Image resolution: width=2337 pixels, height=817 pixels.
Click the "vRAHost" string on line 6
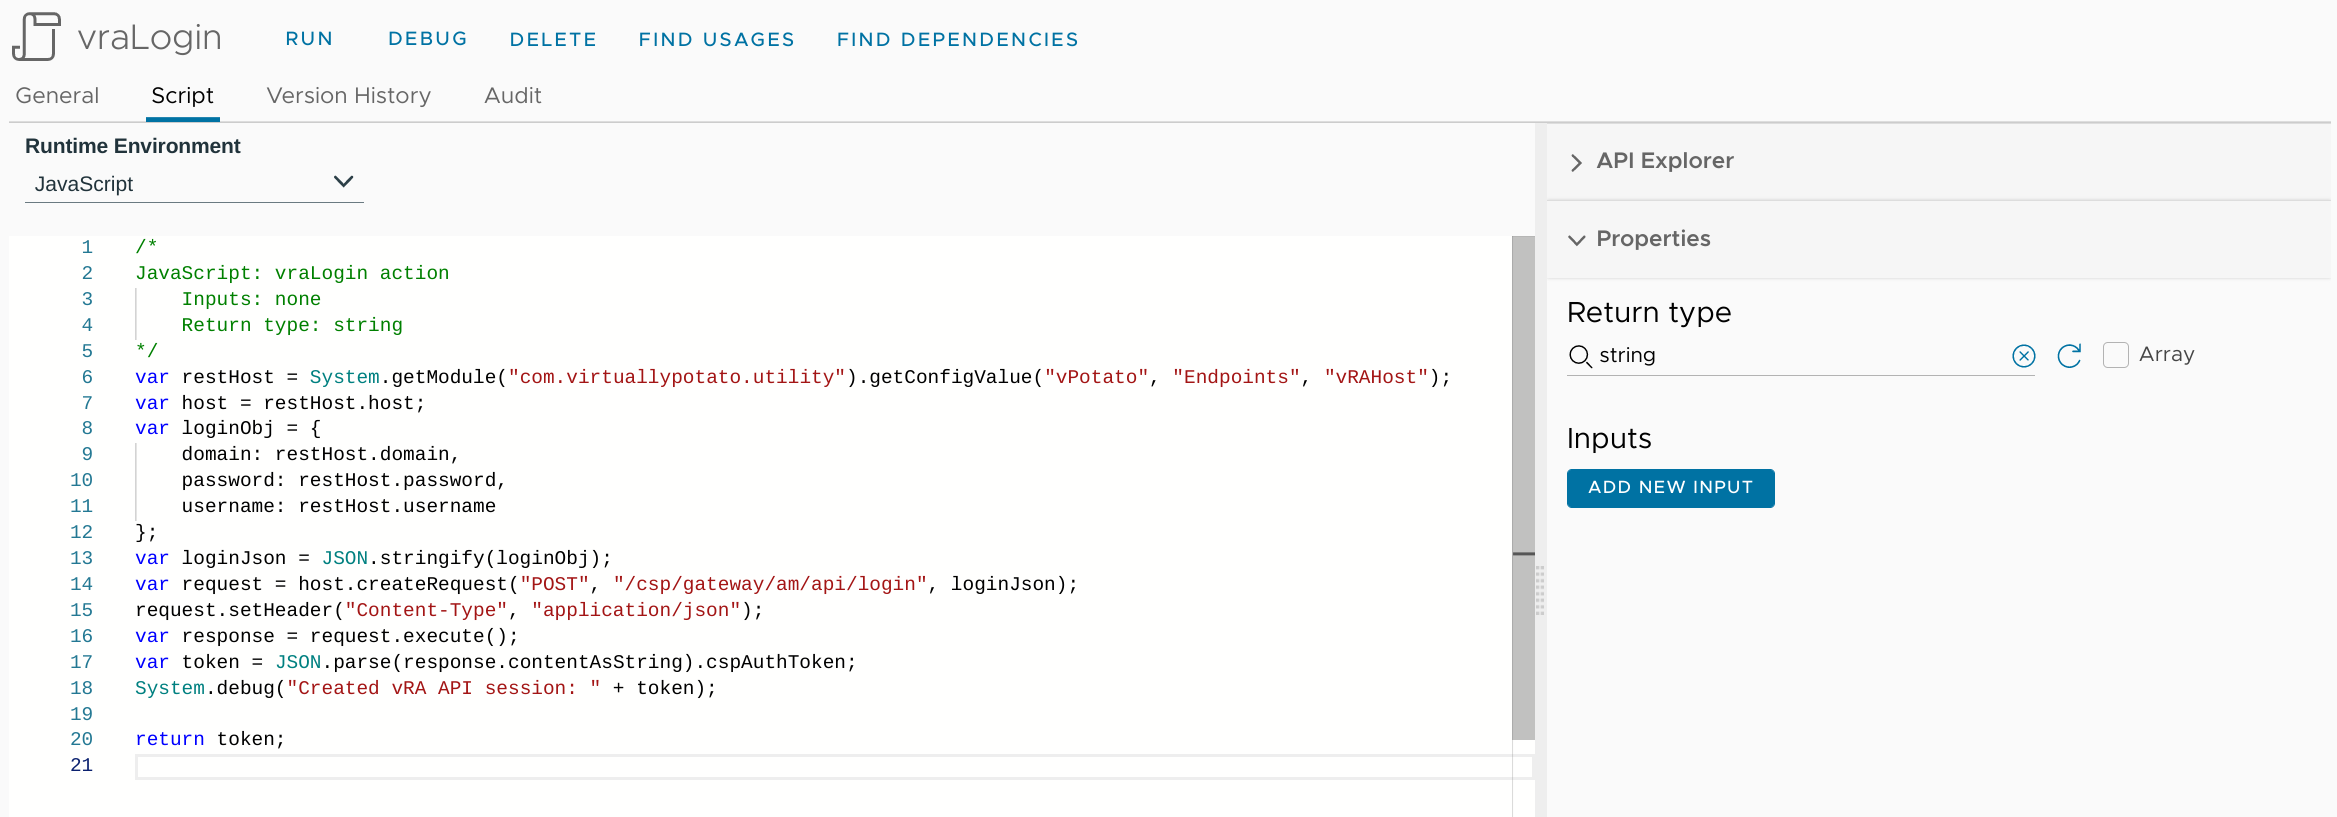click(1376, 377)
